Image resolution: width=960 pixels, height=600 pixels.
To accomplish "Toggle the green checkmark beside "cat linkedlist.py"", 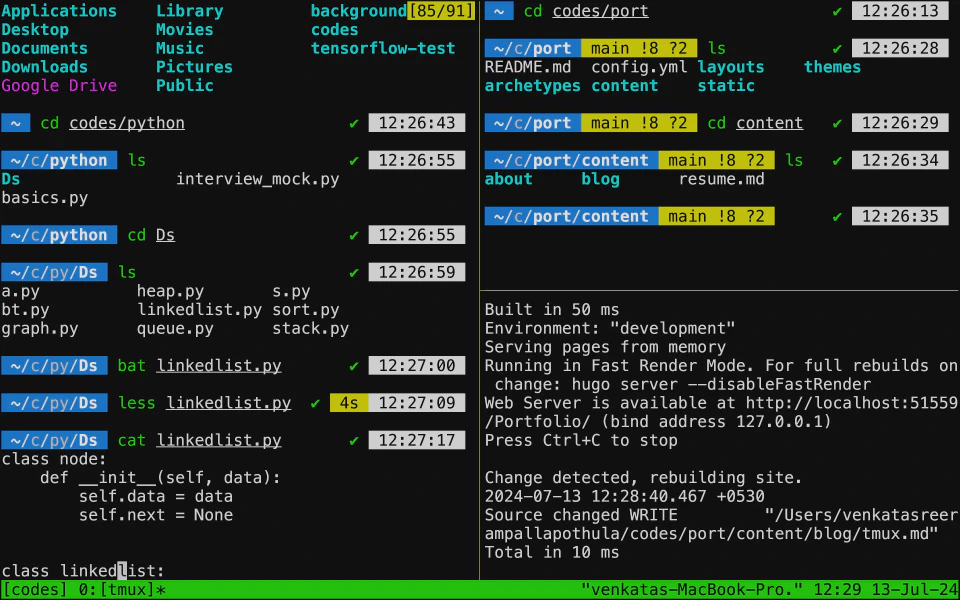I will (x=354, y=439).
